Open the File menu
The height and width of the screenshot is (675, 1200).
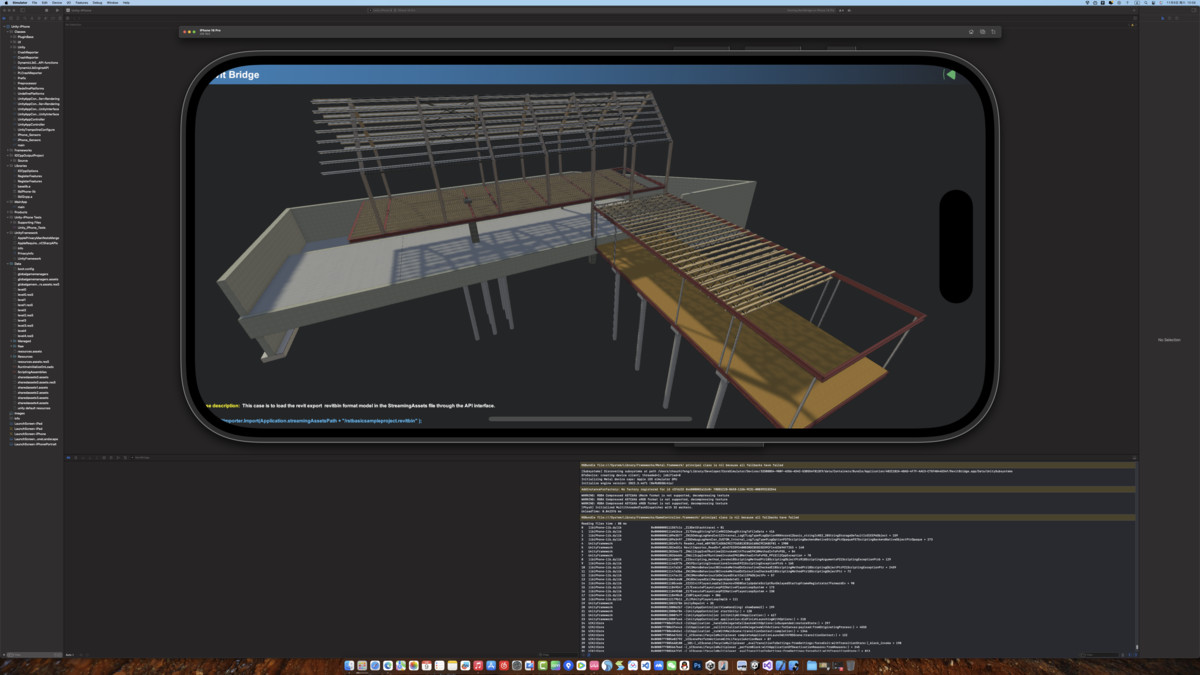tap(34, 2)
